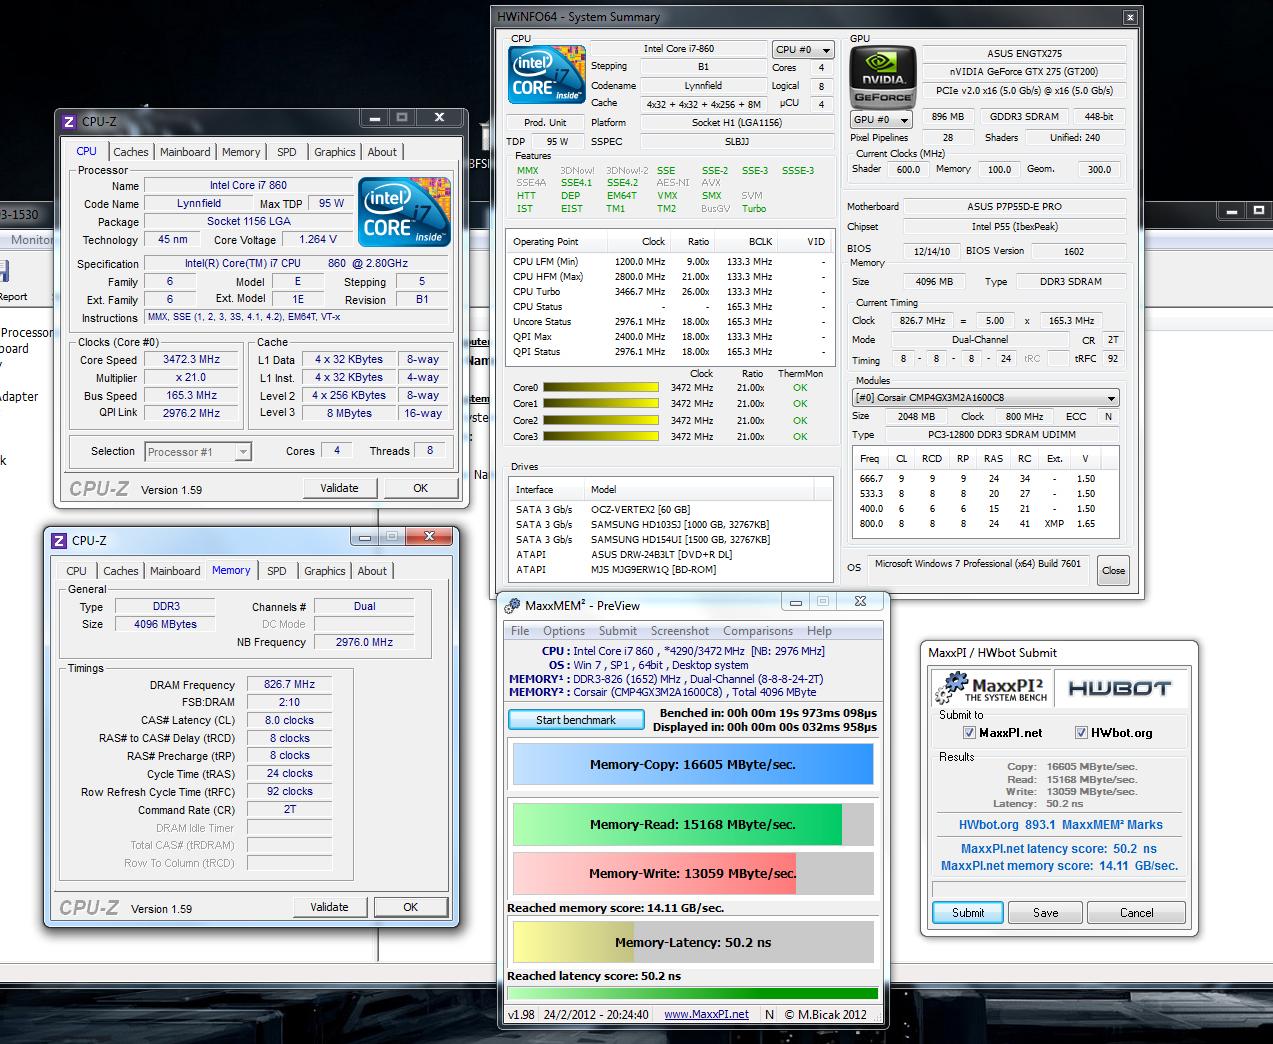Open the GPU #0 selector dropdown
Viewport: 1273px width, 1044px height.
[x=880, y=119]
